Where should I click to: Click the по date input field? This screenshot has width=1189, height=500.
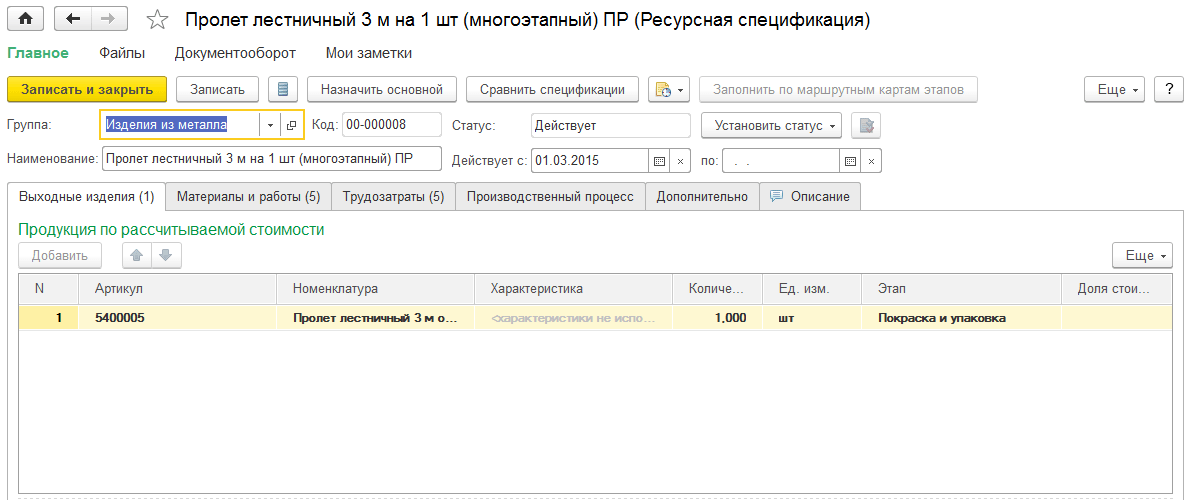pyautogui.click(x=781, y=161)
